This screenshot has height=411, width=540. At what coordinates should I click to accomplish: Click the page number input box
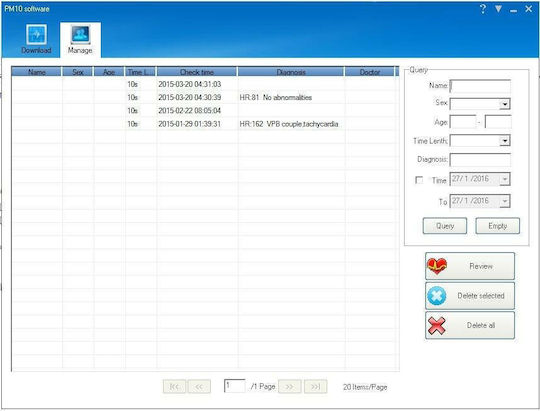[x=235, y=386]
